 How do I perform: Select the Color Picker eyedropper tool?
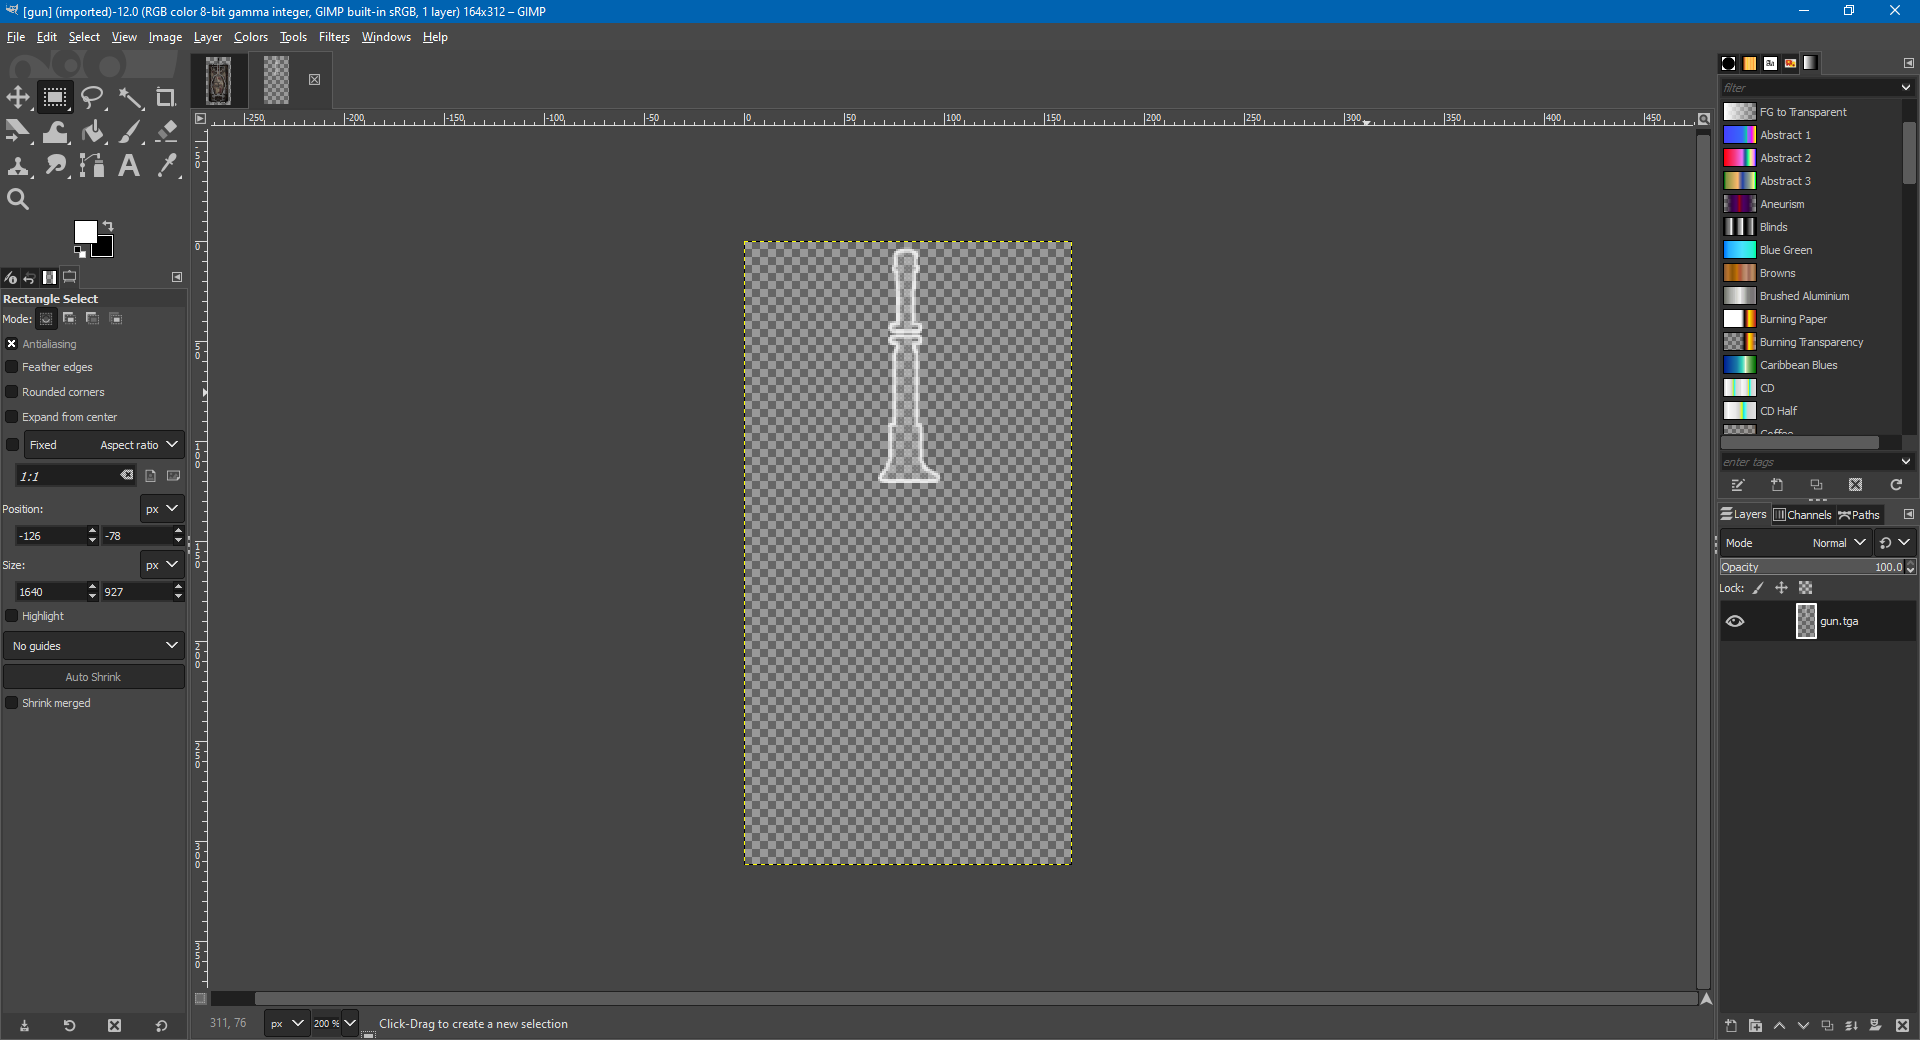click(x=167, y=166)
